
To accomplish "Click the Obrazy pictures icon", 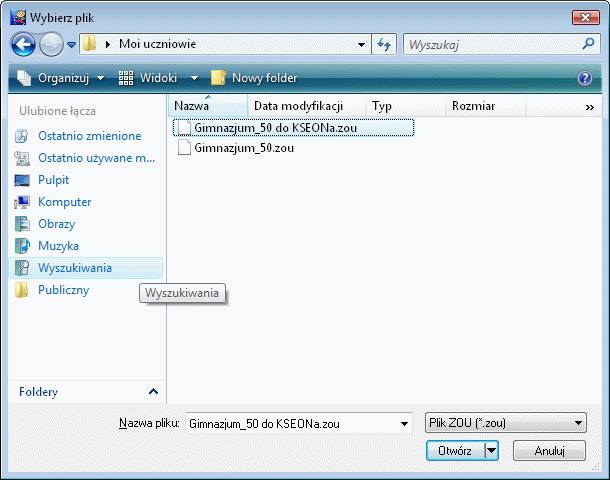I will point(22,224).
